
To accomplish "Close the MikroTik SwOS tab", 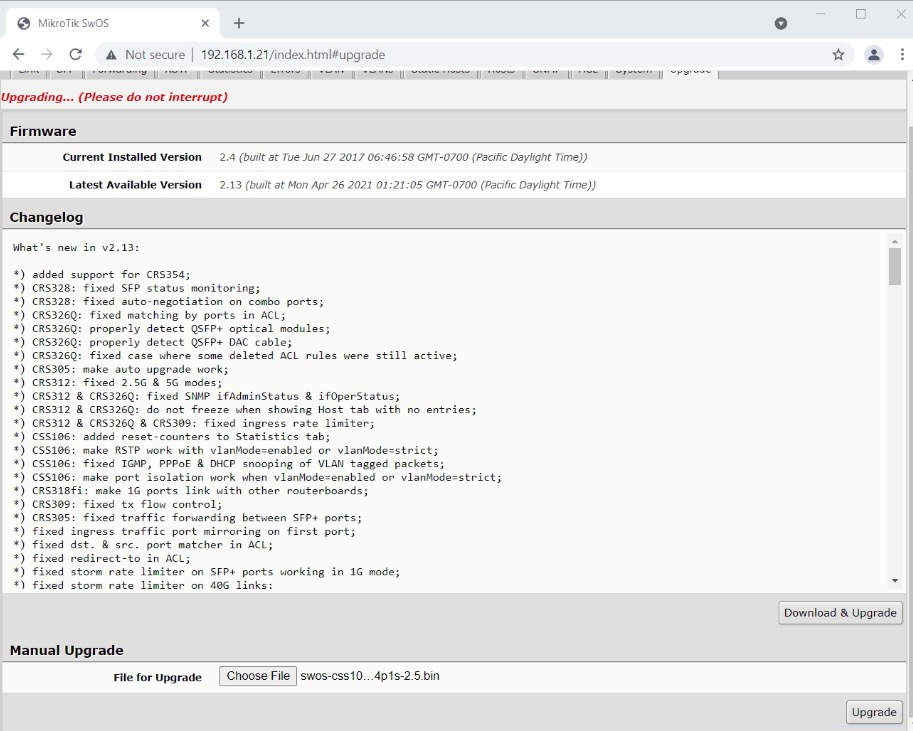I will point(205,23).
